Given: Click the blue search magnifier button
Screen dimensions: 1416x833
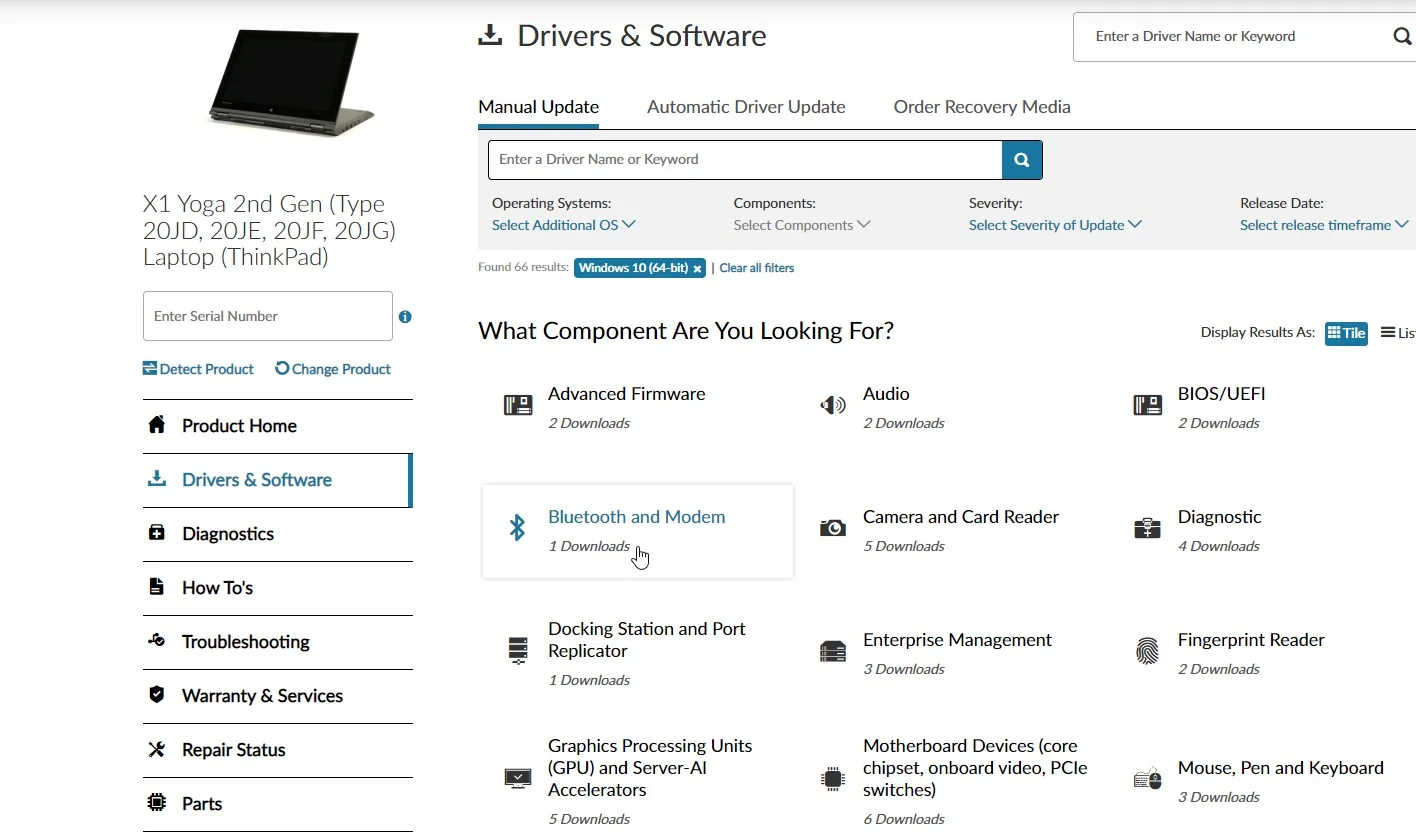Looking at the screenshot, I should point(1022,160).
